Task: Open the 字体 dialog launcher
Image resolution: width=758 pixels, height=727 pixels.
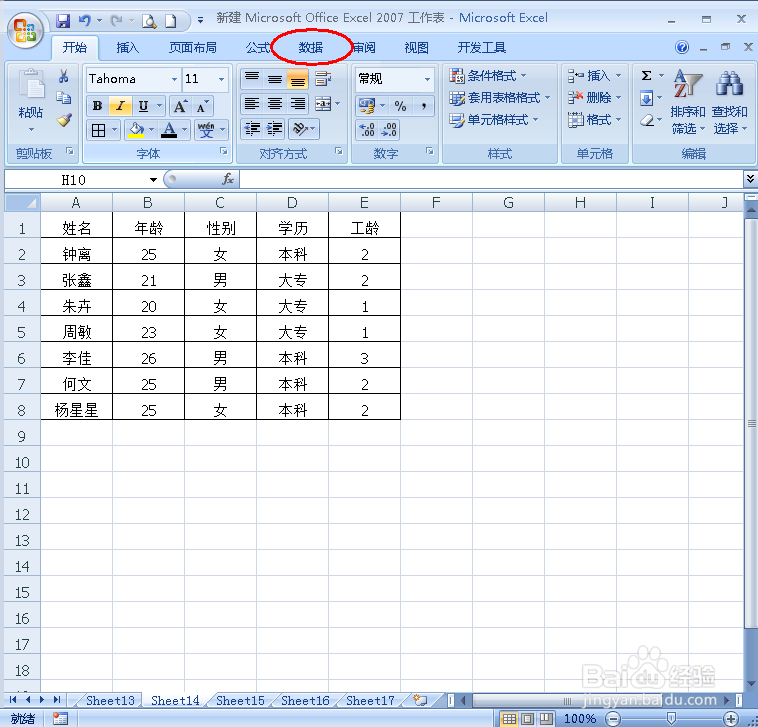Action: pyautogui.click(x=224, y=152)
